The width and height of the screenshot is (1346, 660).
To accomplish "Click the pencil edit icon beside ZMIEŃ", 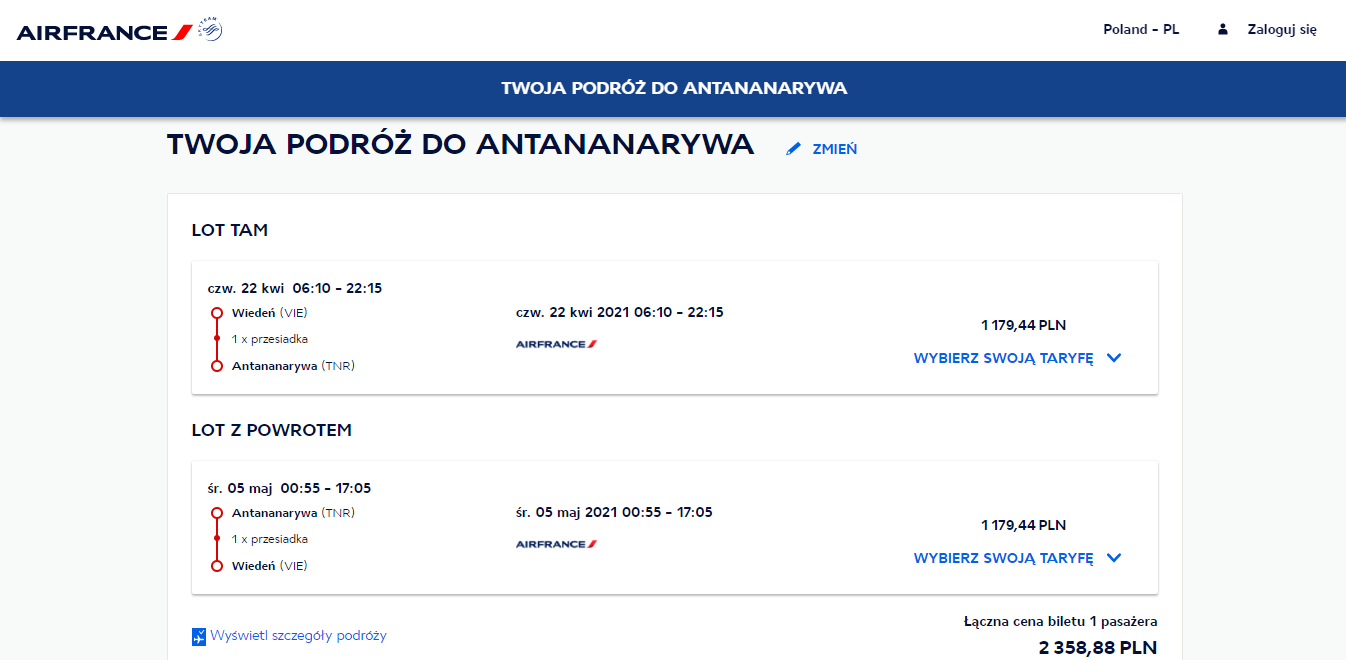I will pyautogui.click(x=794, y=149).
